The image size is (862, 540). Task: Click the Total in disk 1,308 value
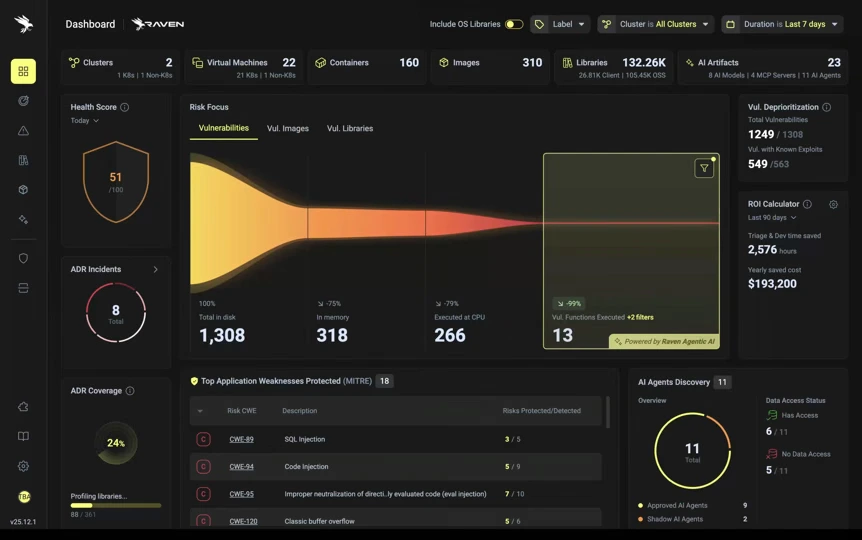pyautogui.click(x=222, y=335)
